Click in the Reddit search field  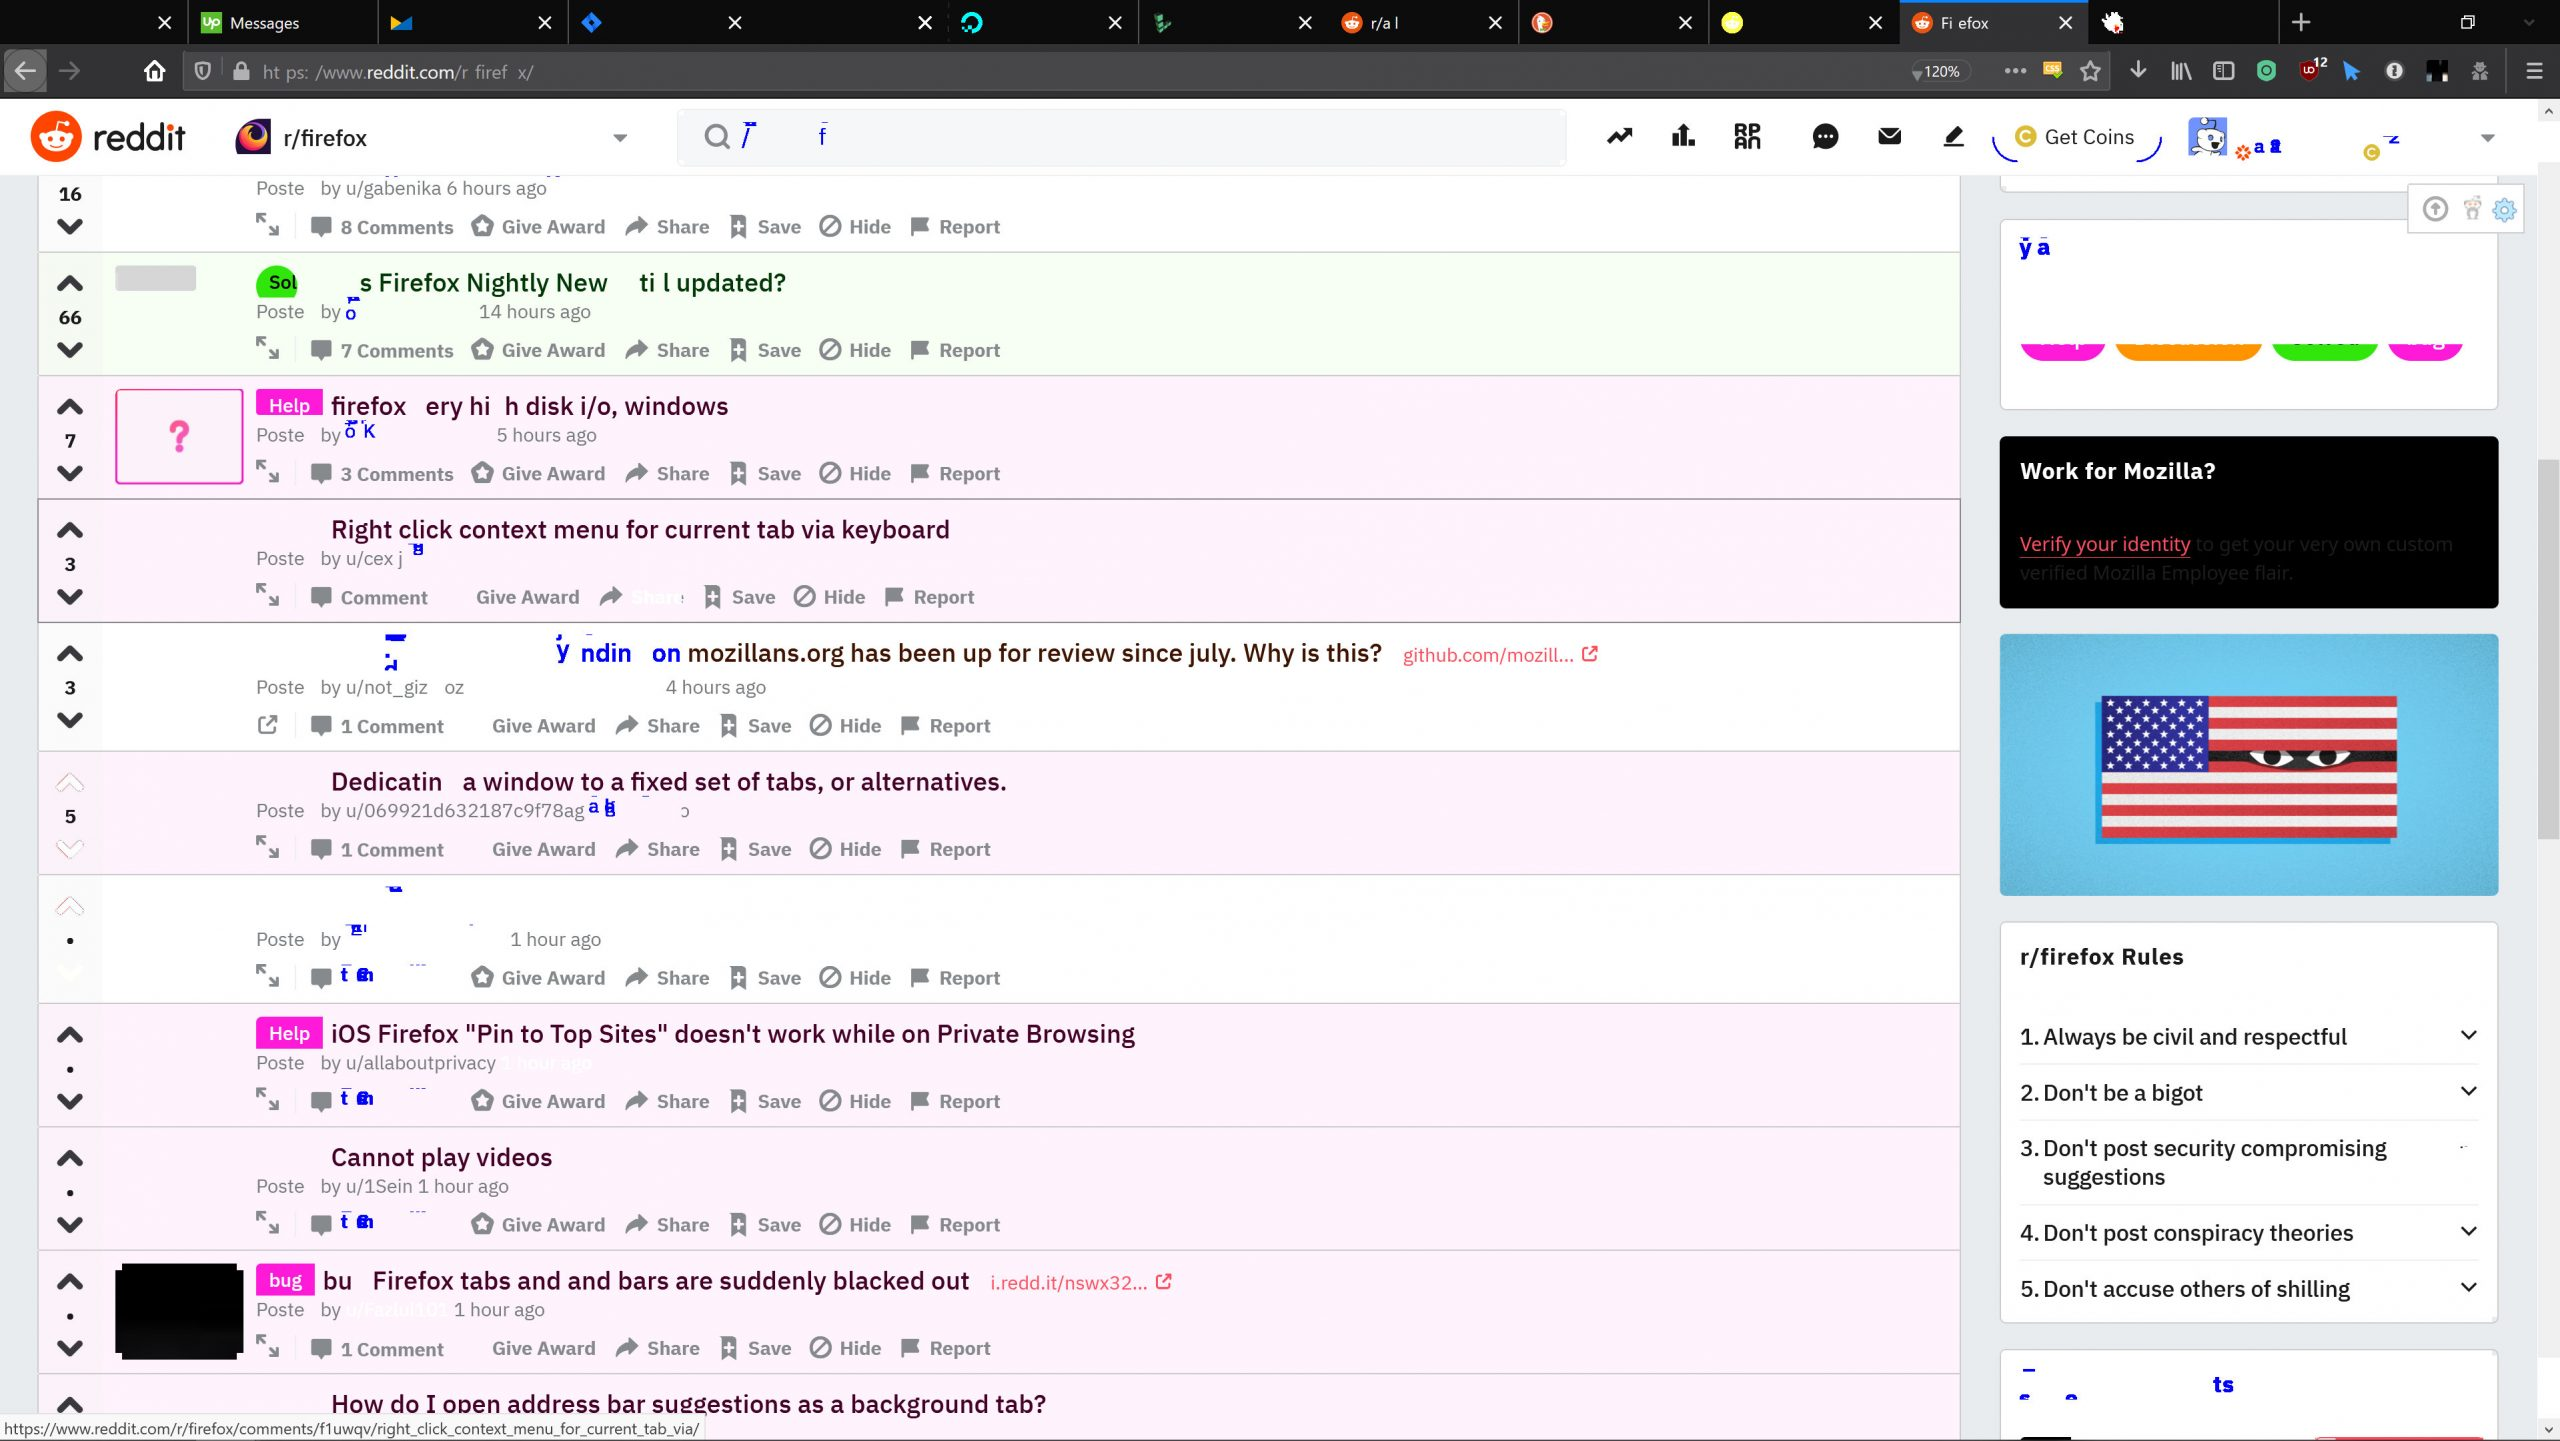[1120, 137]
